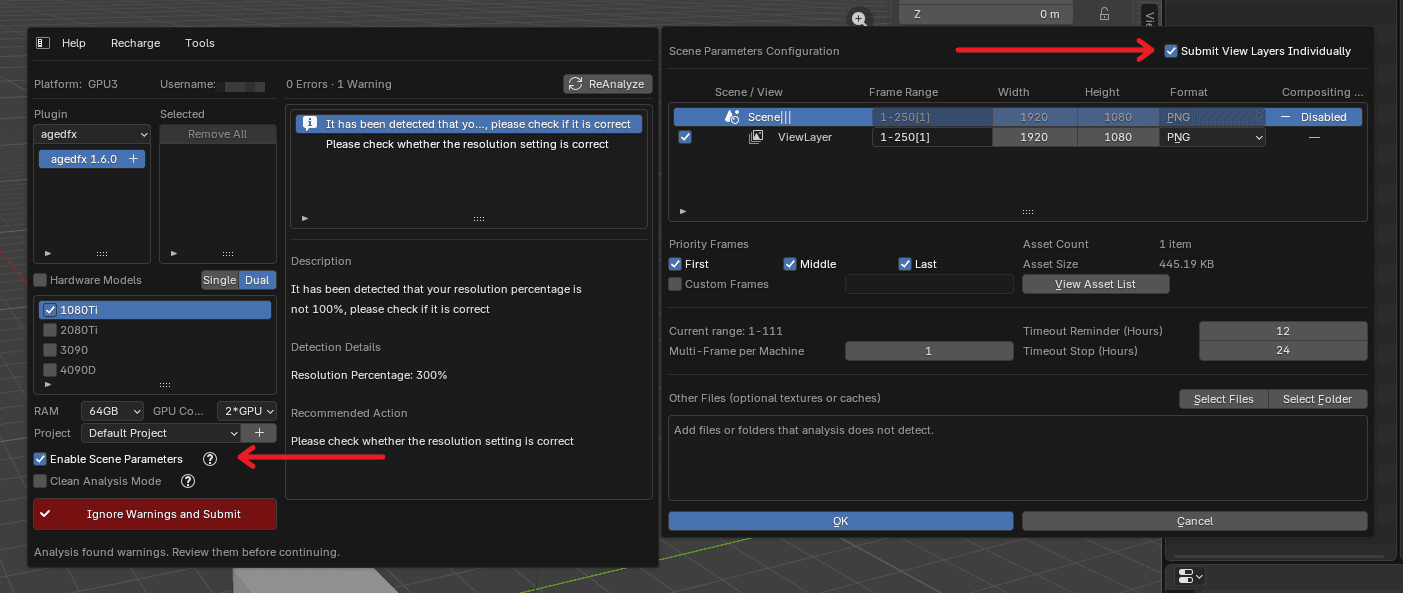Viewport: 1403px width, 593px height.
Task: Click Ignore Warnings and Submit
Action: click(155, 514)
